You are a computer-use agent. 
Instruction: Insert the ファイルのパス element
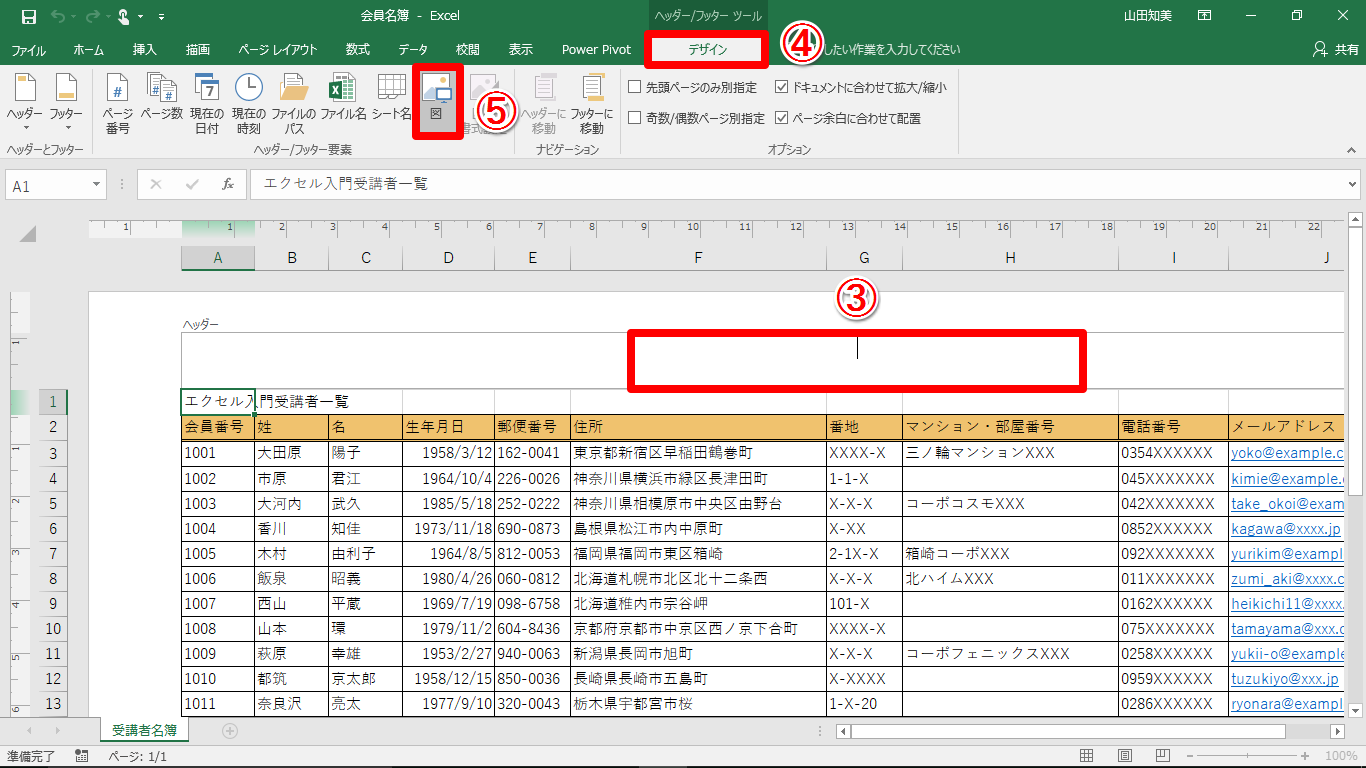point(293,103)
